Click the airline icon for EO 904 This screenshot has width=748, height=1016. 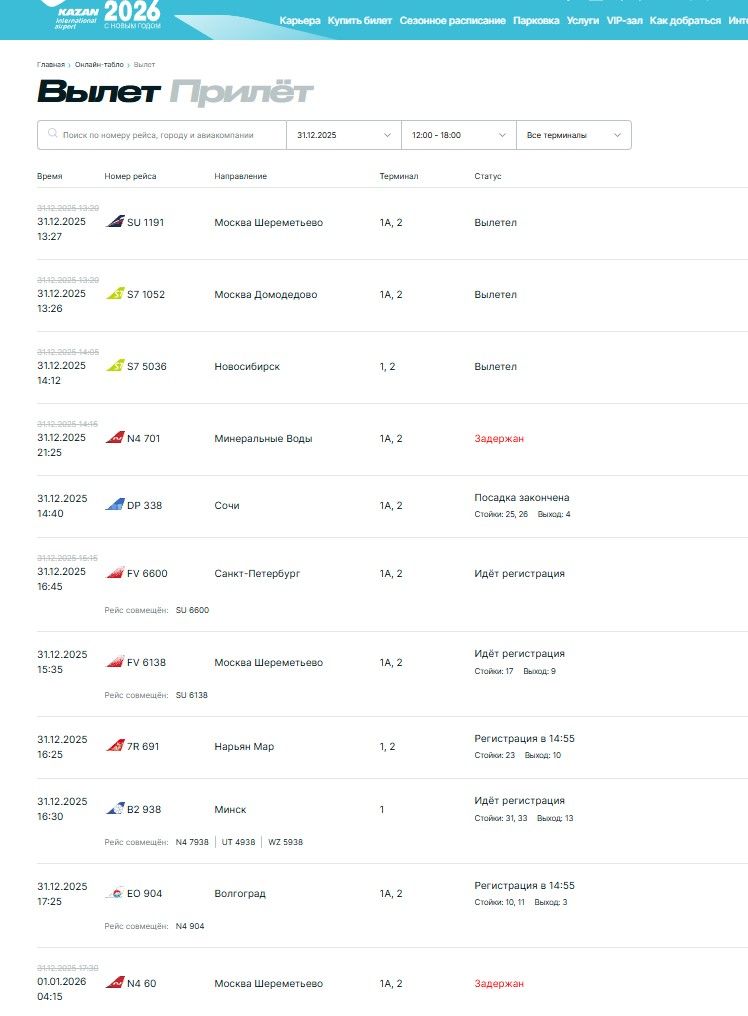(x=115, y=893)
